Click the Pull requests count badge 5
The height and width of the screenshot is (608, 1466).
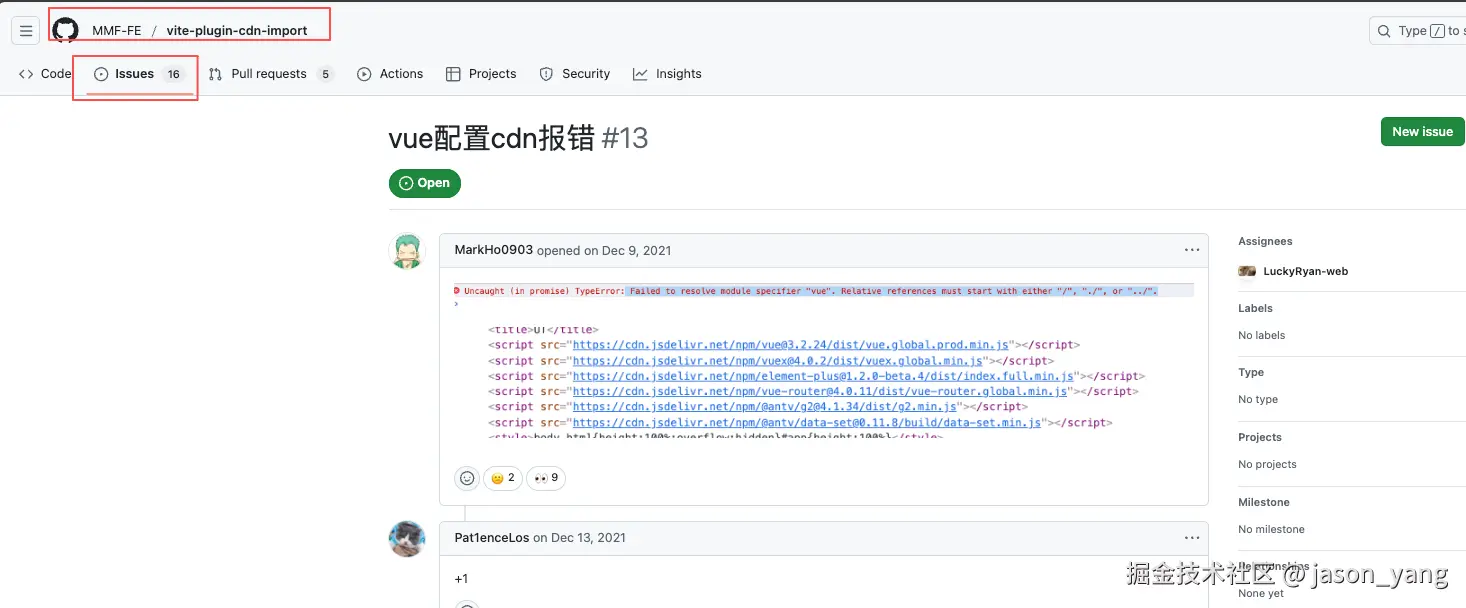click(324, 74)
